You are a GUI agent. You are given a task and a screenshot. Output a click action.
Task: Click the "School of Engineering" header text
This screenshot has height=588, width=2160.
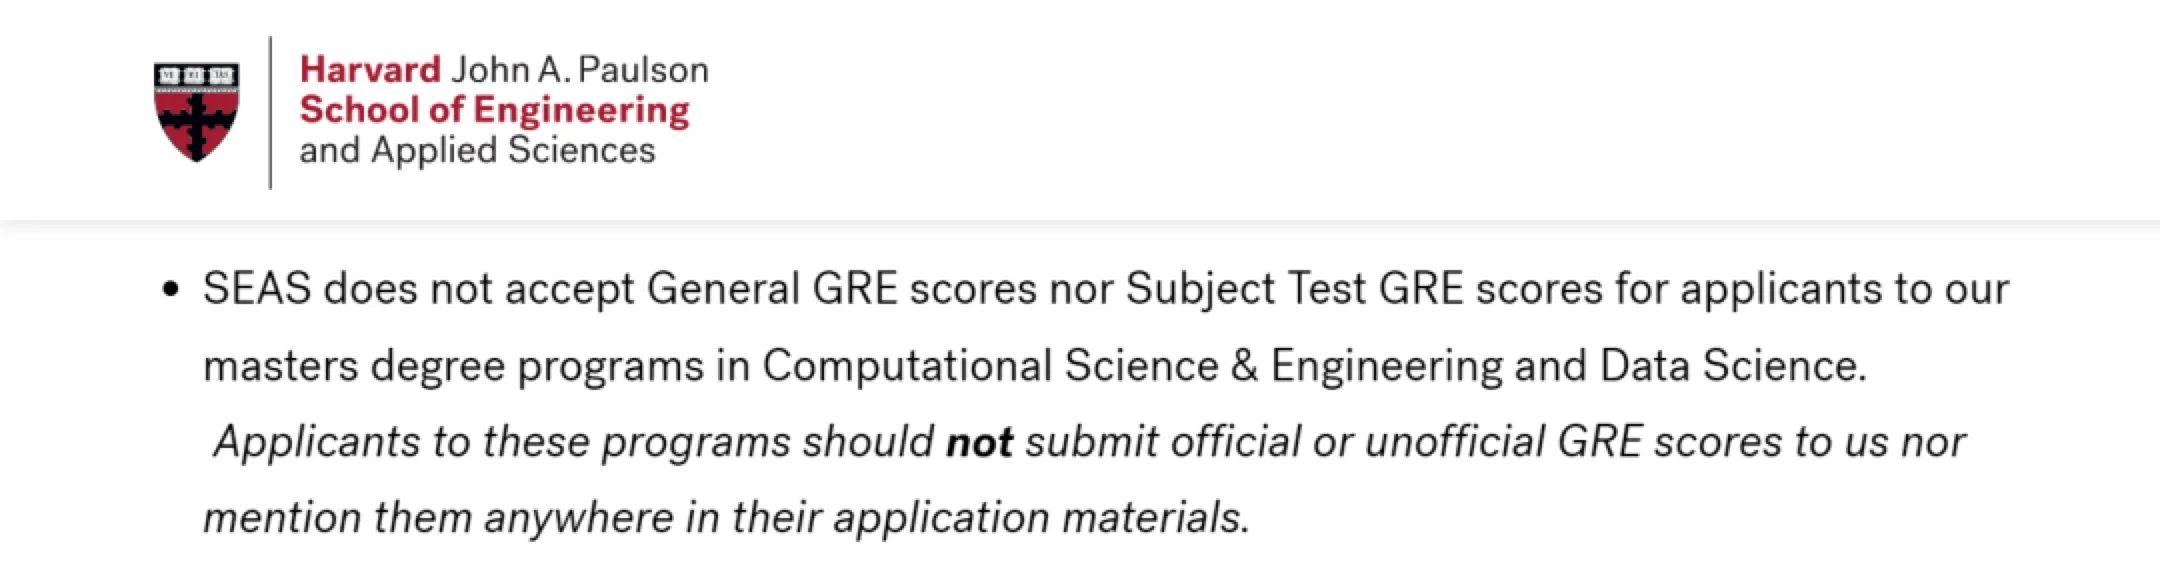[494, 110]
